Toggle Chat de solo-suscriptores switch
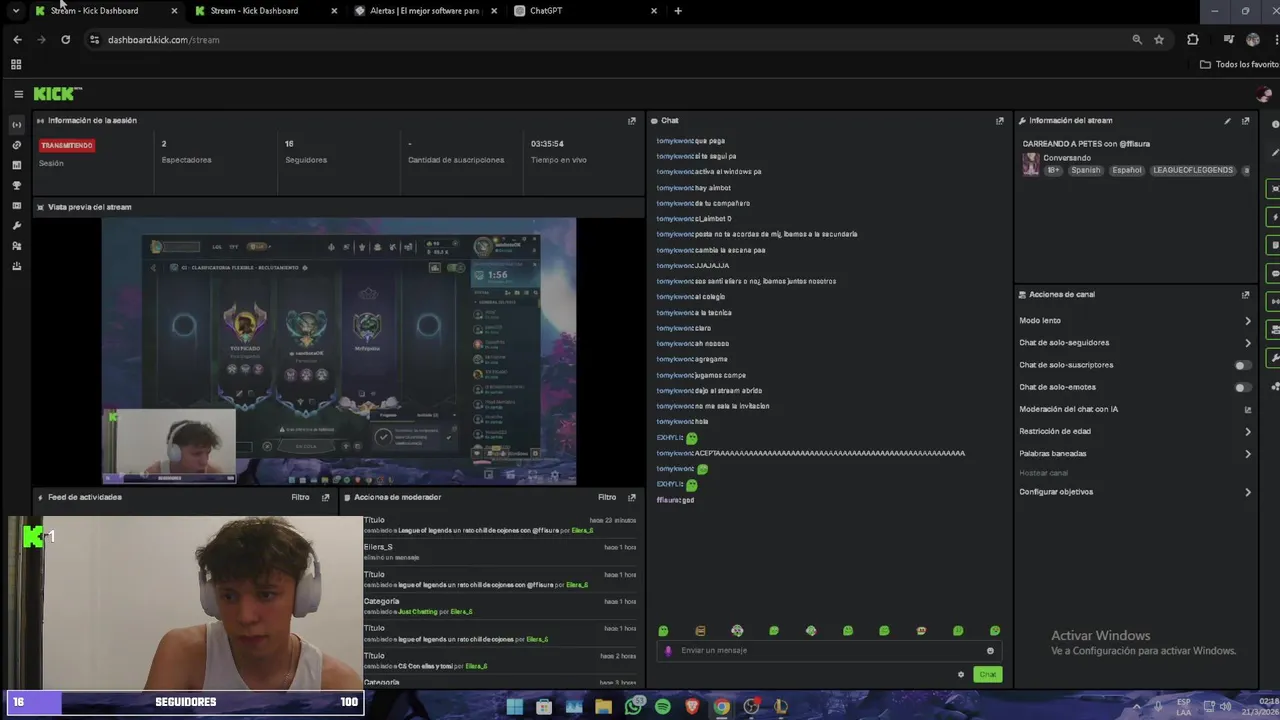This screenshot has width=1280, height=720. (x=1242, y=365)
